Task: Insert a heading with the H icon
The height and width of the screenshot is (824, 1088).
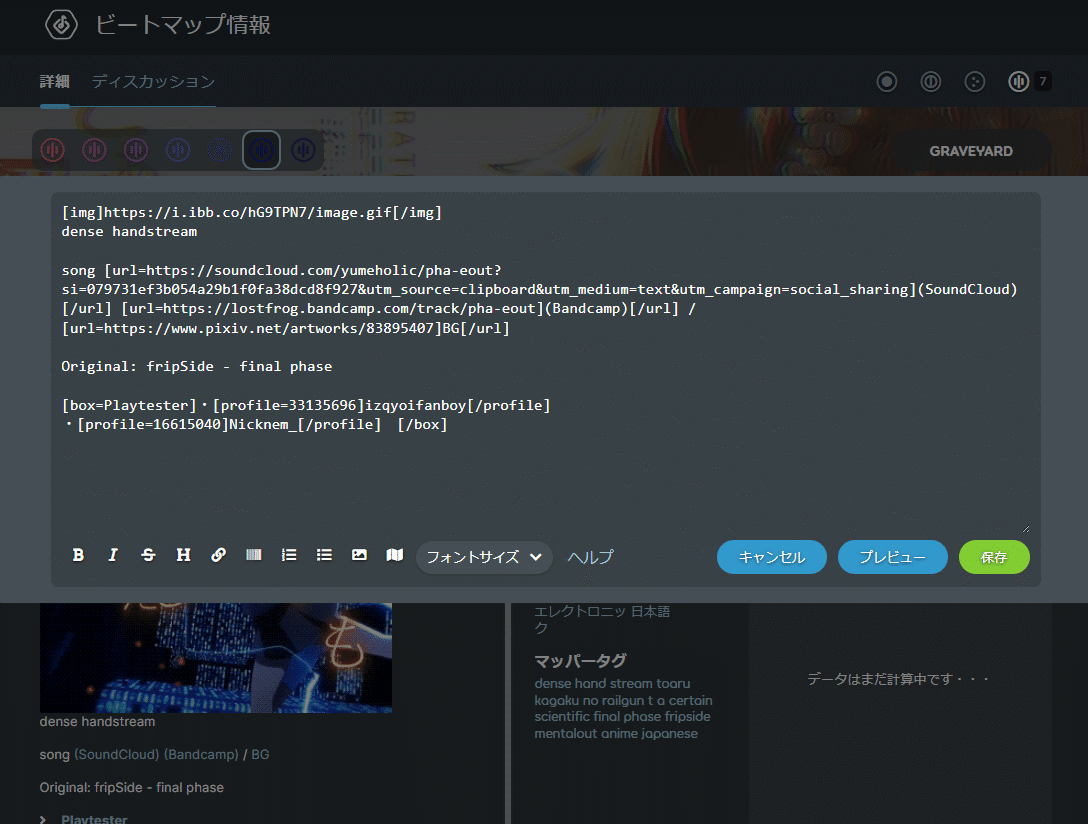Action: [183, 555]
